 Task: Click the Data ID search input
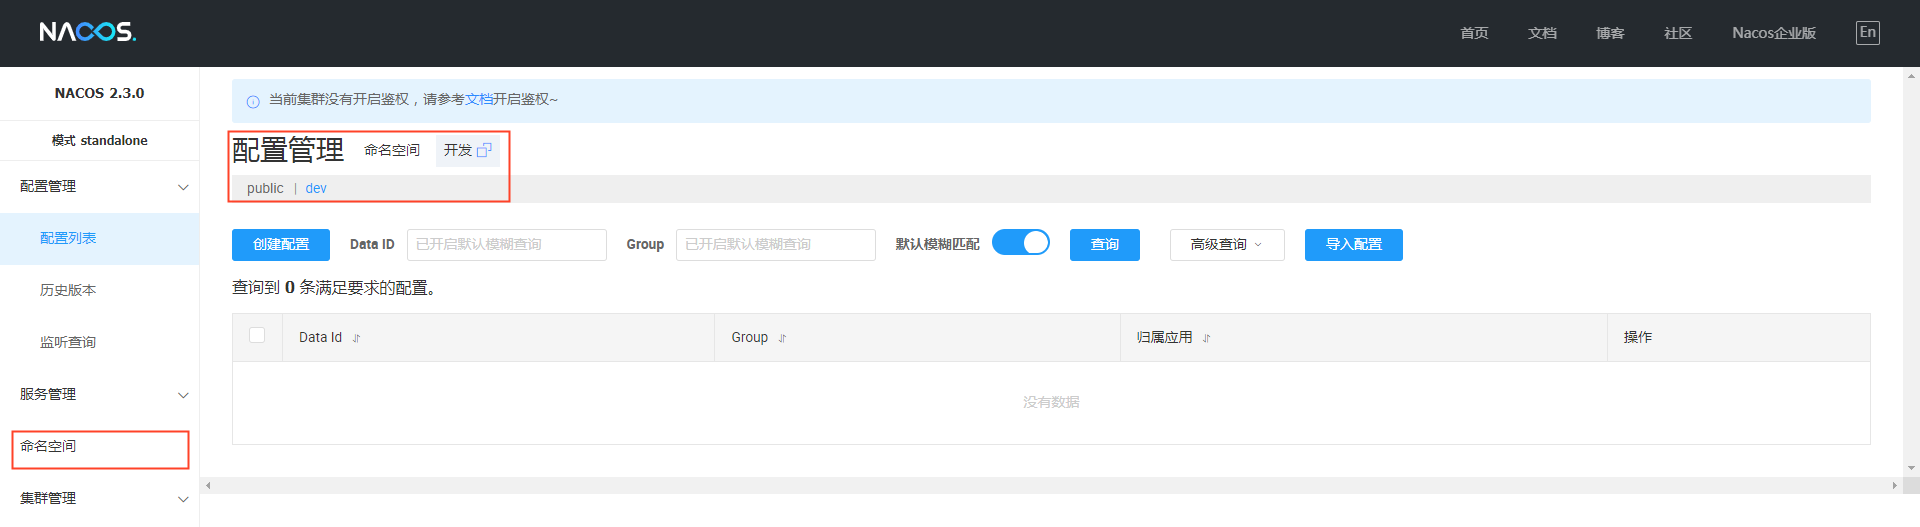coord(506,244)
